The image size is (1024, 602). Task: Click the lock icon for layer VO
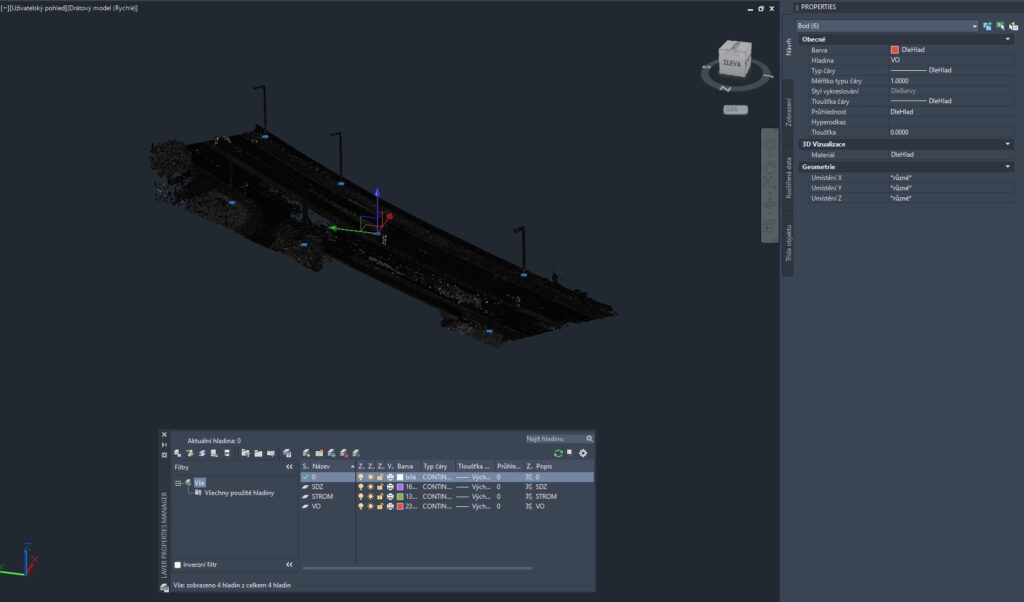click(380, 506)
